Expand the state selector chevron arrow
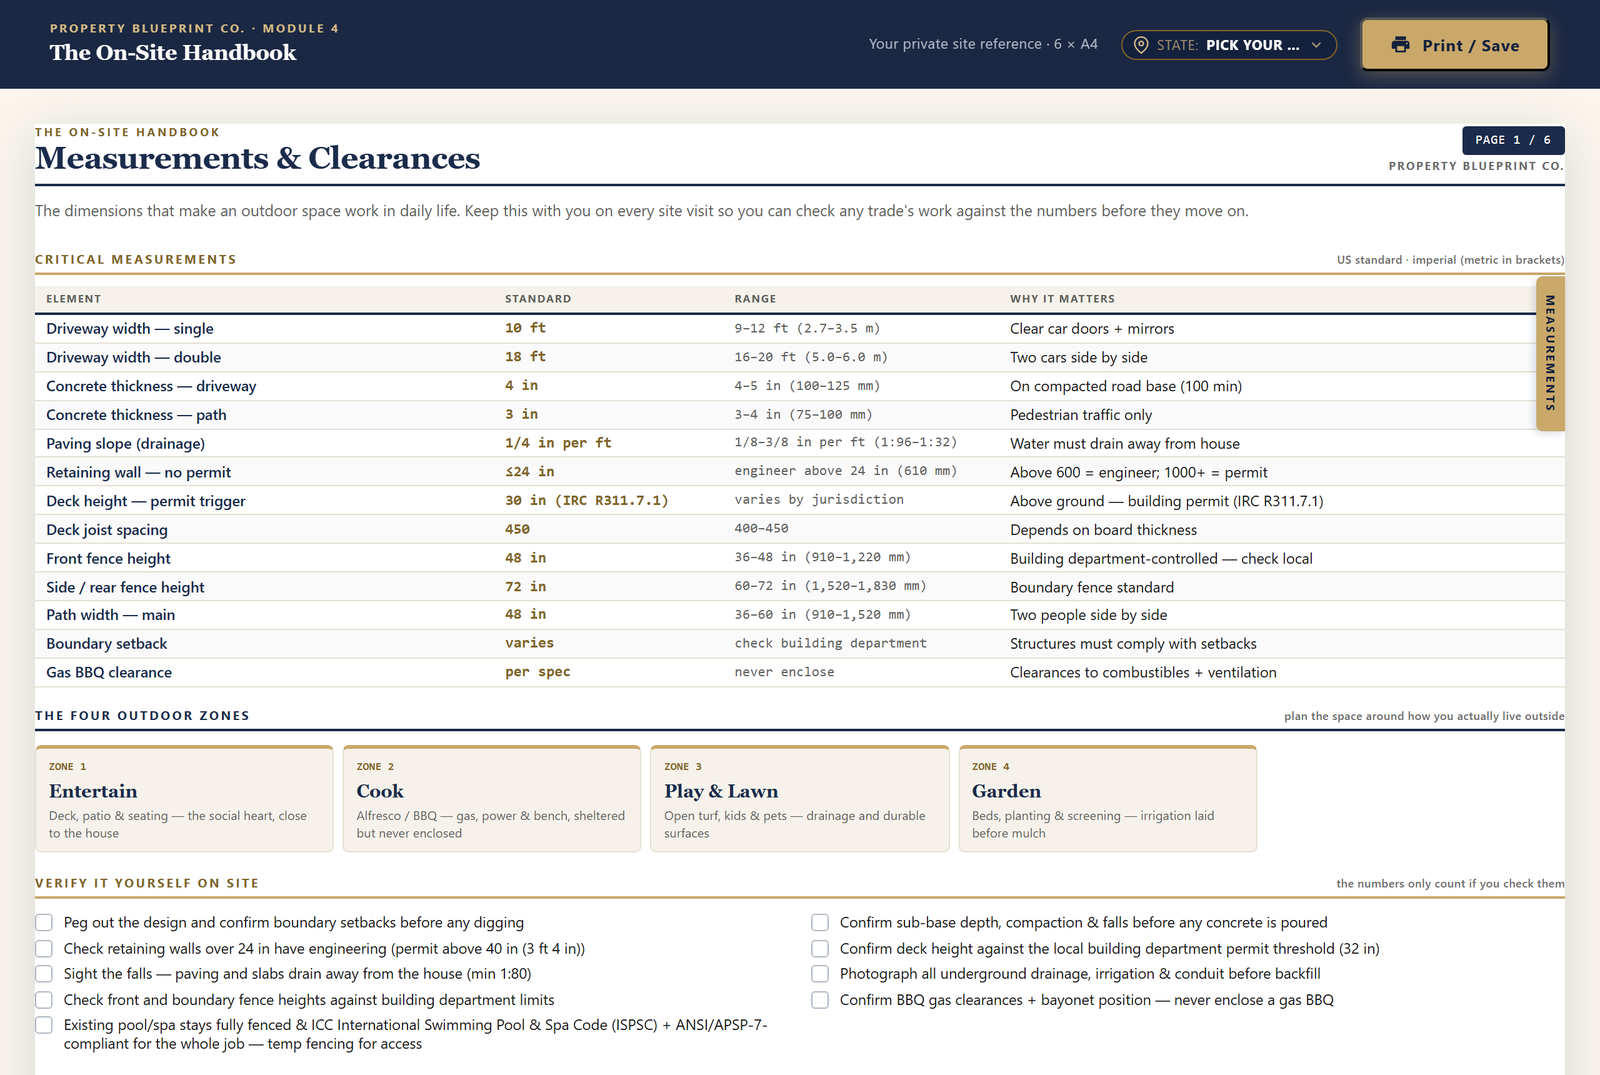This screenshot has height=1075, width=1600. [1316, 45]
